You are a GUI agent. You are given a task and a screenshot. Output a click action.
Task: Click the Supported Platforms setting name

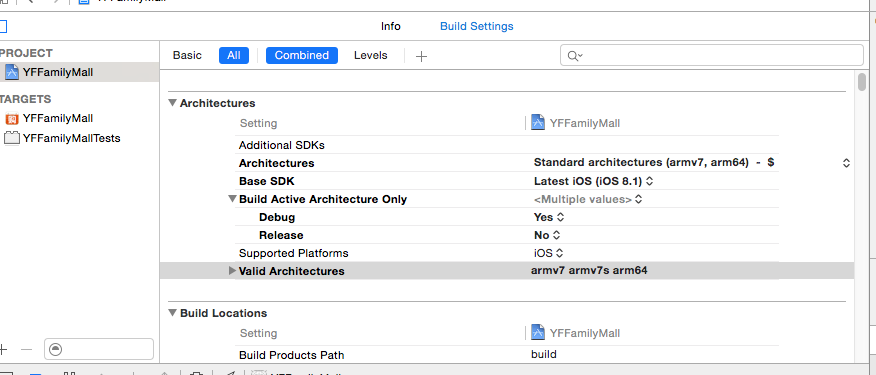293,253
